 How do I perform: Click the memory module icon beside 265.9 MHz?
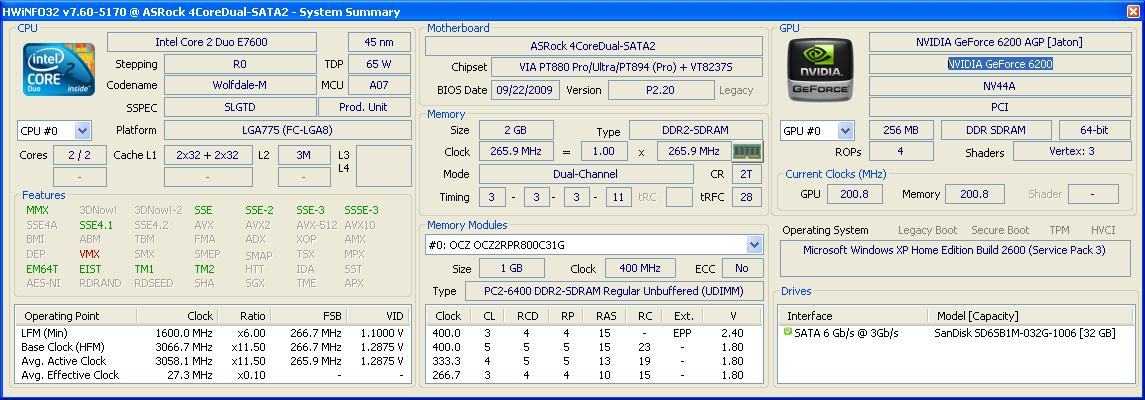(x=747, y=152)
